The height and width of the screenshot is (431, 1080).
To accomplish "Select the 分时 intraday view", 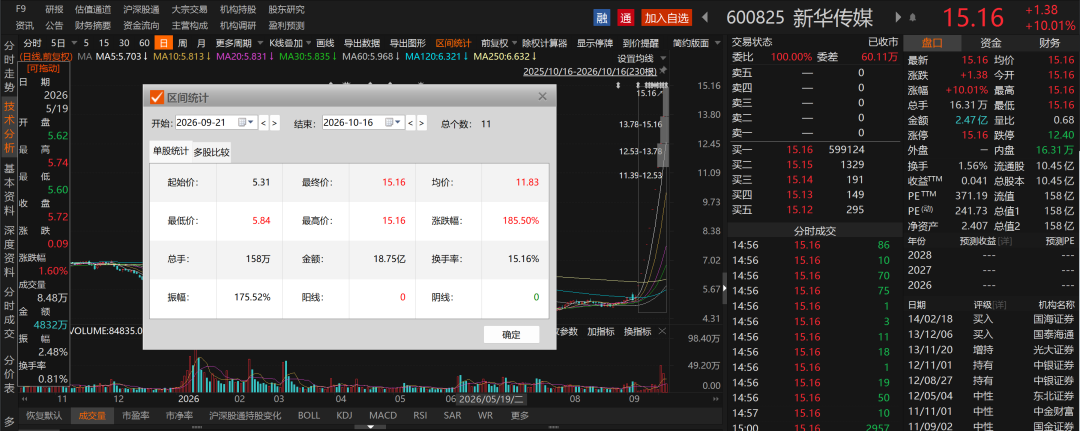I will tap(32, 43).
